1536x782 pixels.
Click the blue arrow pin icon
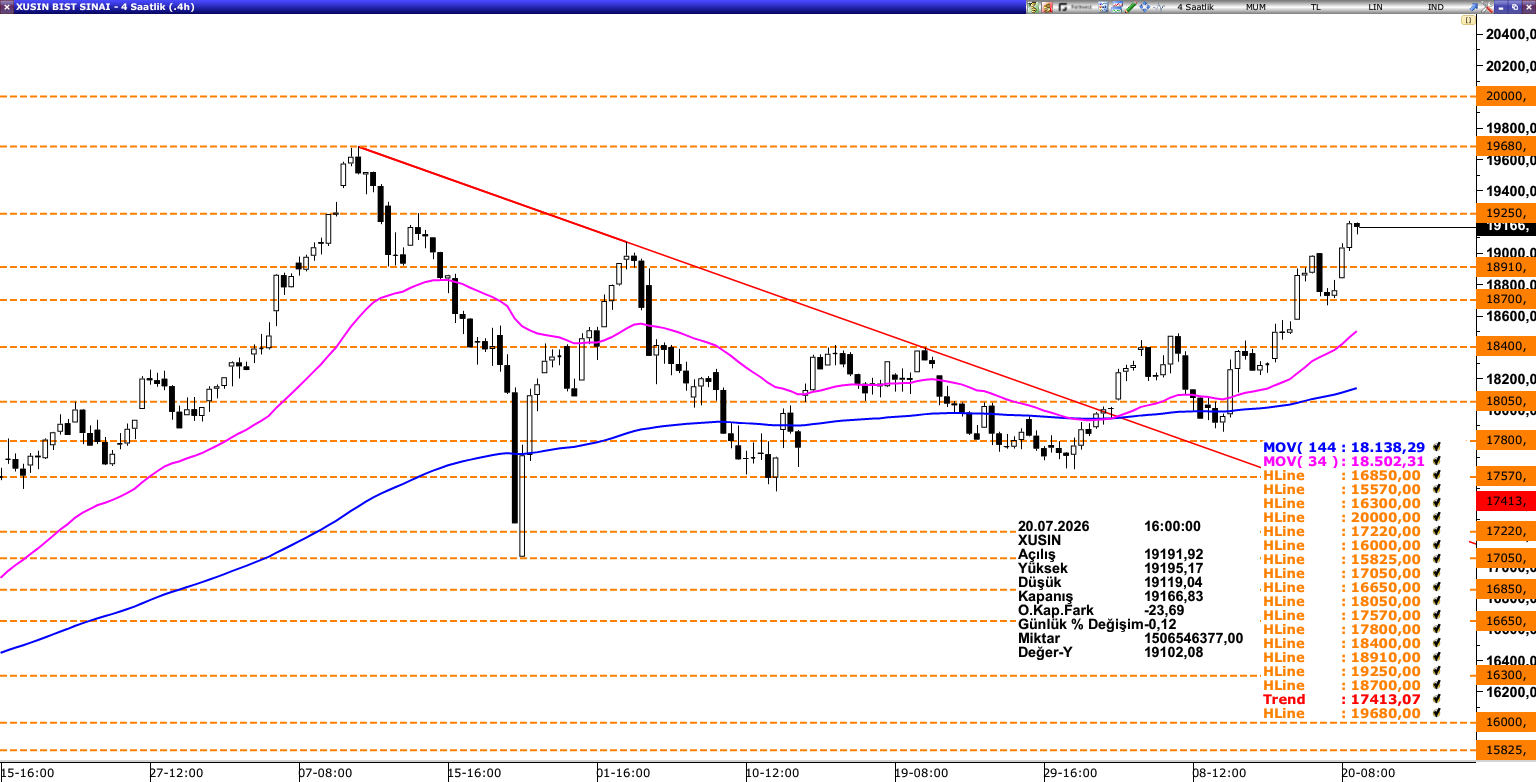click(1473, 7)
